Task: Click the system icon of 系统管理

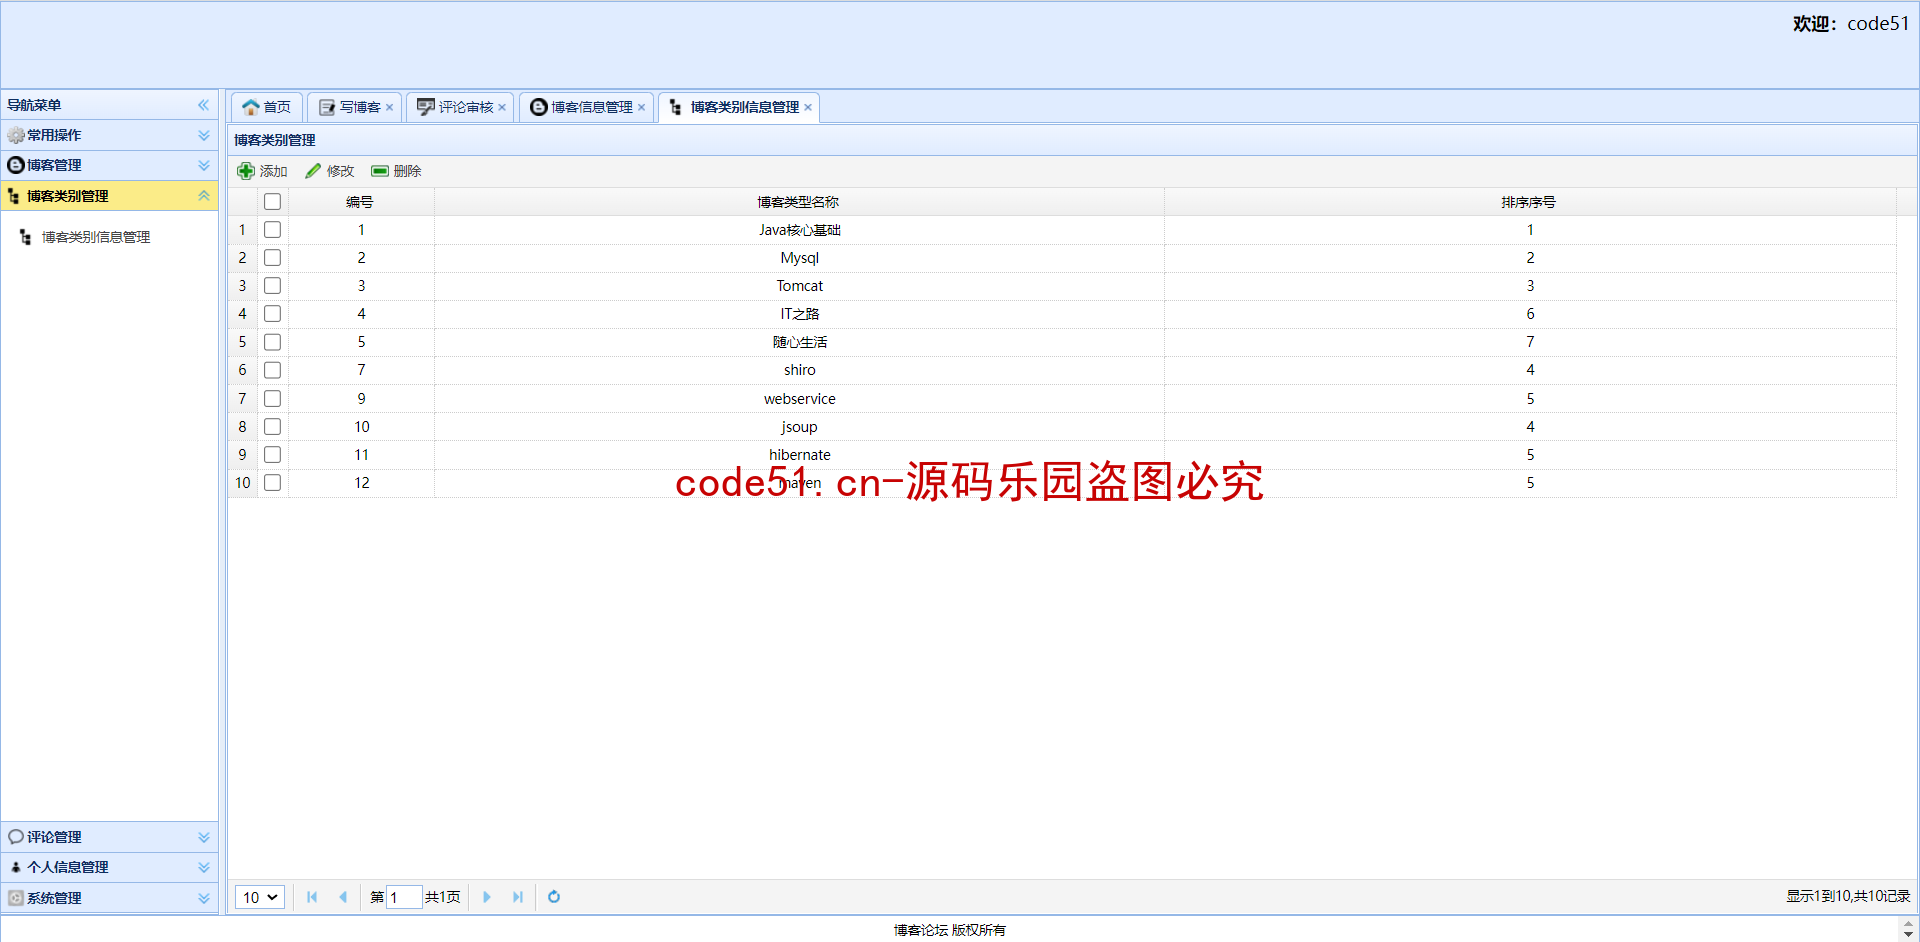Action: click(x=16, y=898)
